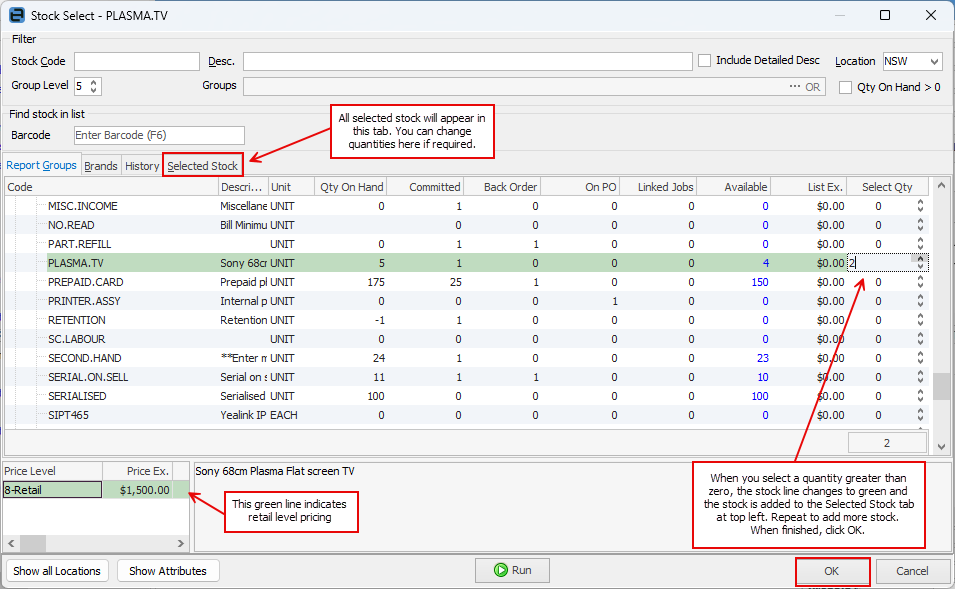Image resolution: width=955 pixels, height=589 pixels.
Task: Open the History tab
Action: click(x=142, y=166)
